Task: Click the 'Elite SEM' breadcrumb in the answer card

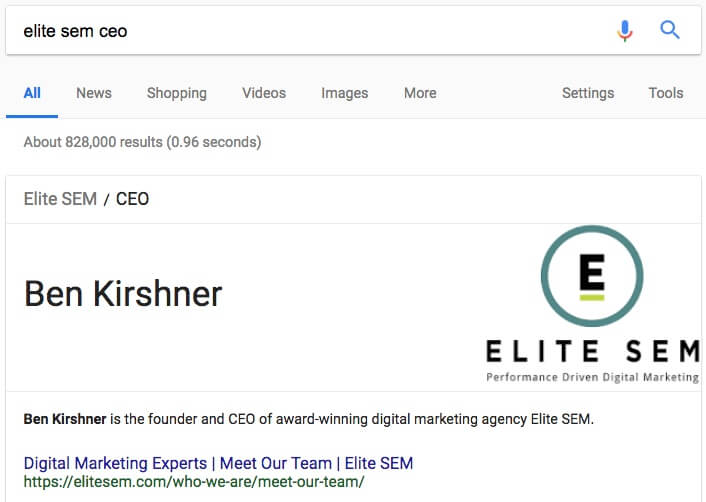Action: point(60,199)
